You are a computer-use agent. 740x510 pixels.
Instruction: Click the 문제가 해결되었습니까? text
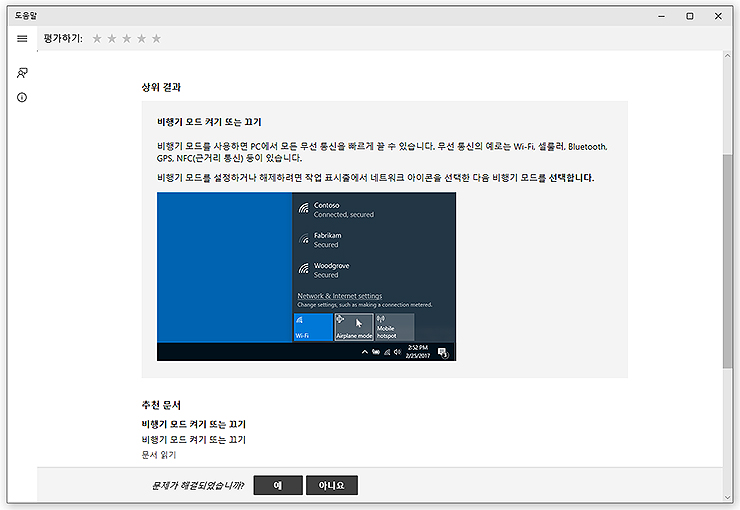[198, 485]
